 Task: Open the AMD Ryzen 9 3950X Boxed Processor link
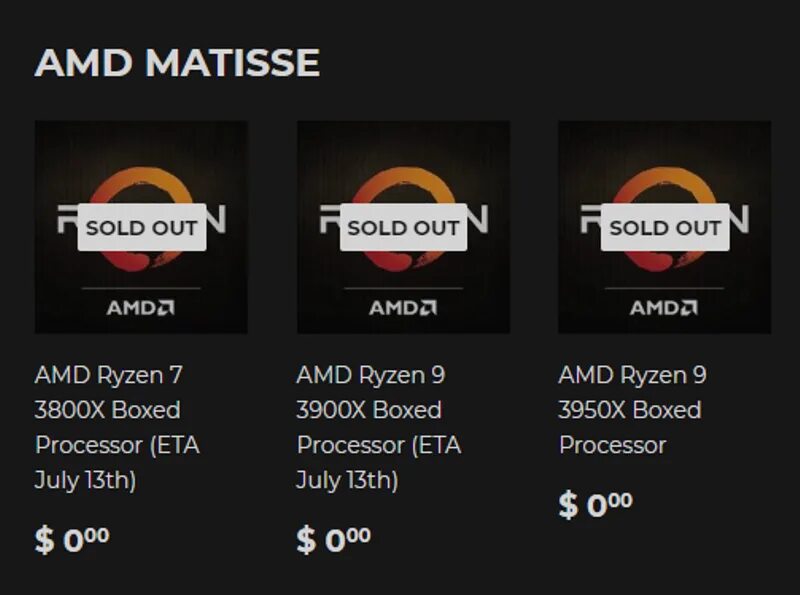click(x=632, y=409)
